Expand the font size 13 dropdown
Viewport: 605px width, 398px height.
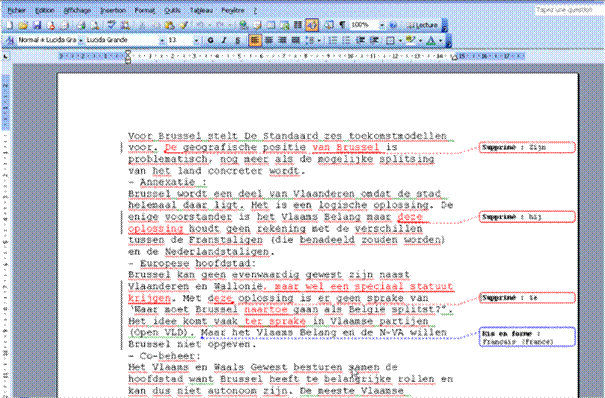tap(196, 40)
